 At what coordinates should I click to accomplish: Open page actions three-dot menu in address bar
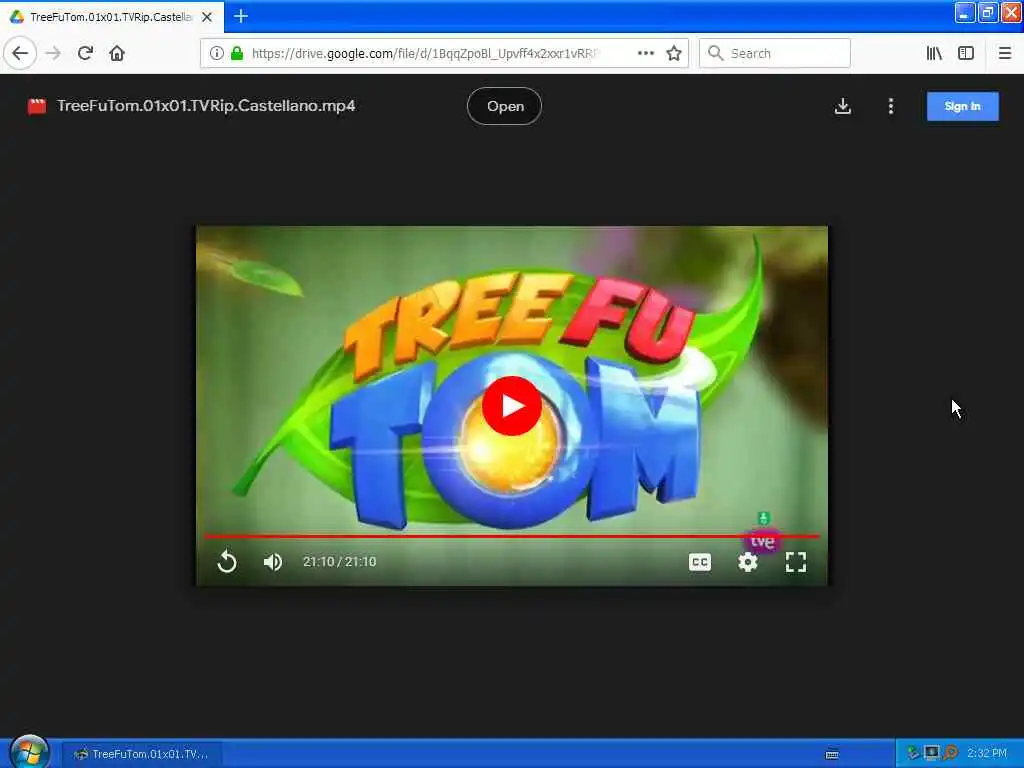[645, 53]
